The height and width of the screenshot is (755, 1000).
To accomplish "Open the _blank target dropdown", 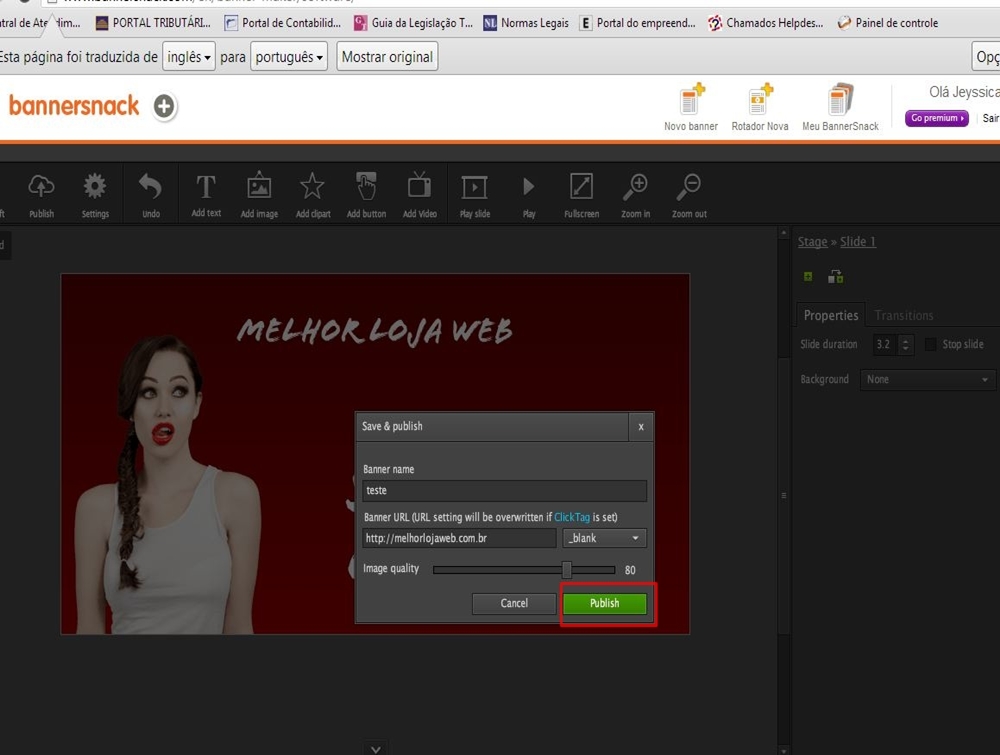I will 604,538.
